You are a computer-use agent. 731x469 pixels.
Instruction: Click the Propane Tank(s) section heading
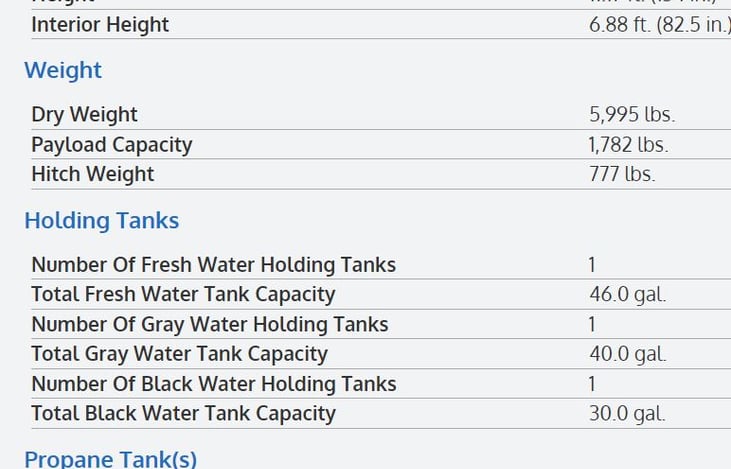(110, 459)
